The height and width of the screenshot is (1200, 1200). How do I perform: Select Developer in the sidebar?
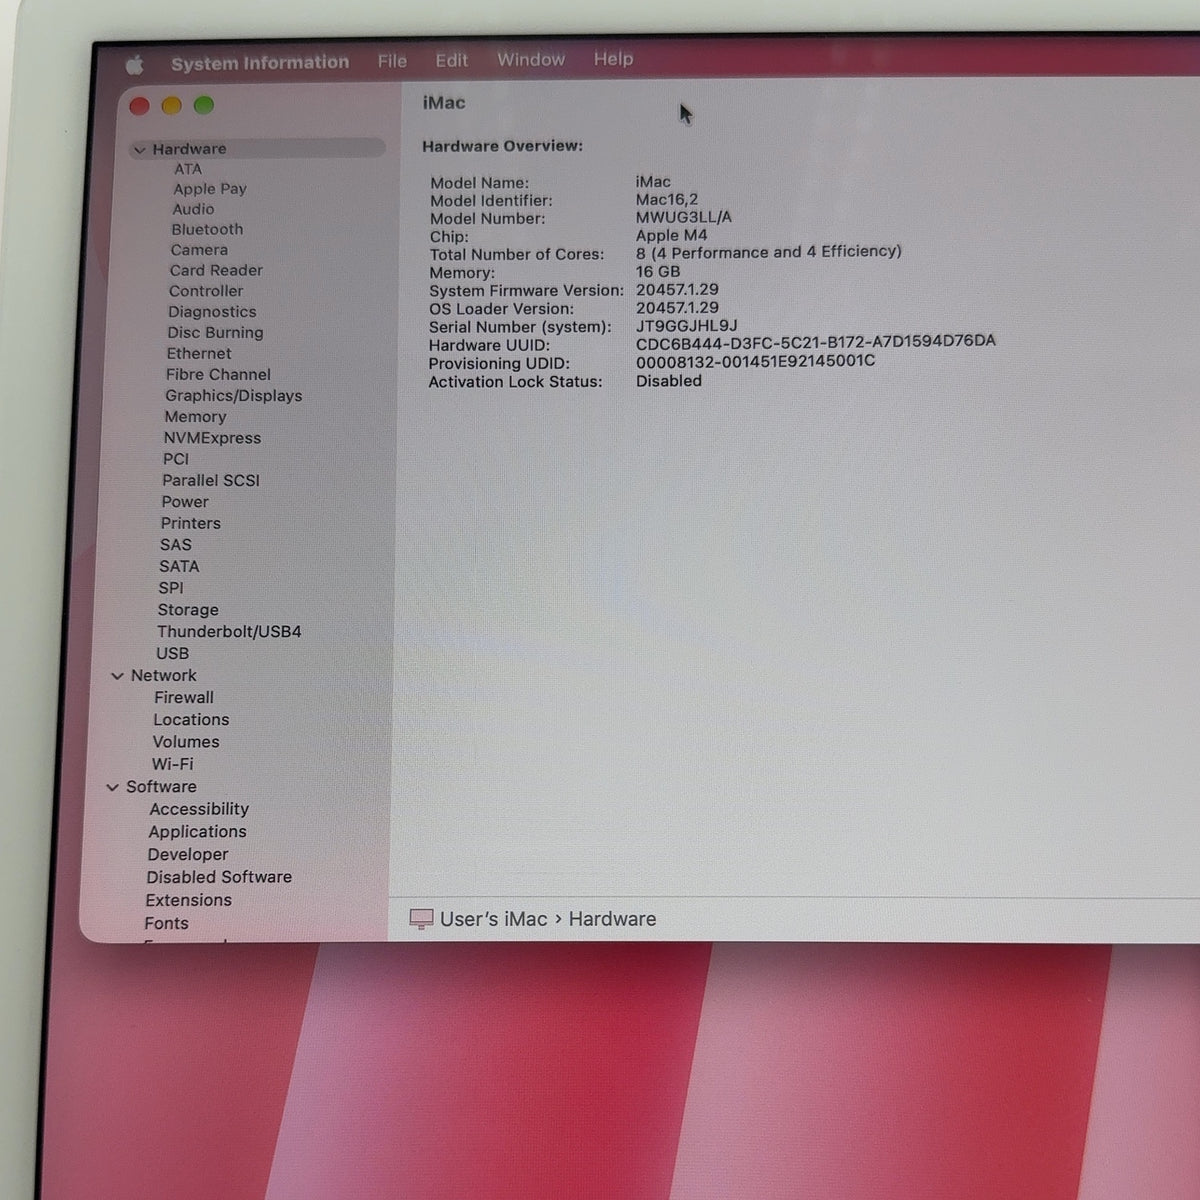[188, 855]
